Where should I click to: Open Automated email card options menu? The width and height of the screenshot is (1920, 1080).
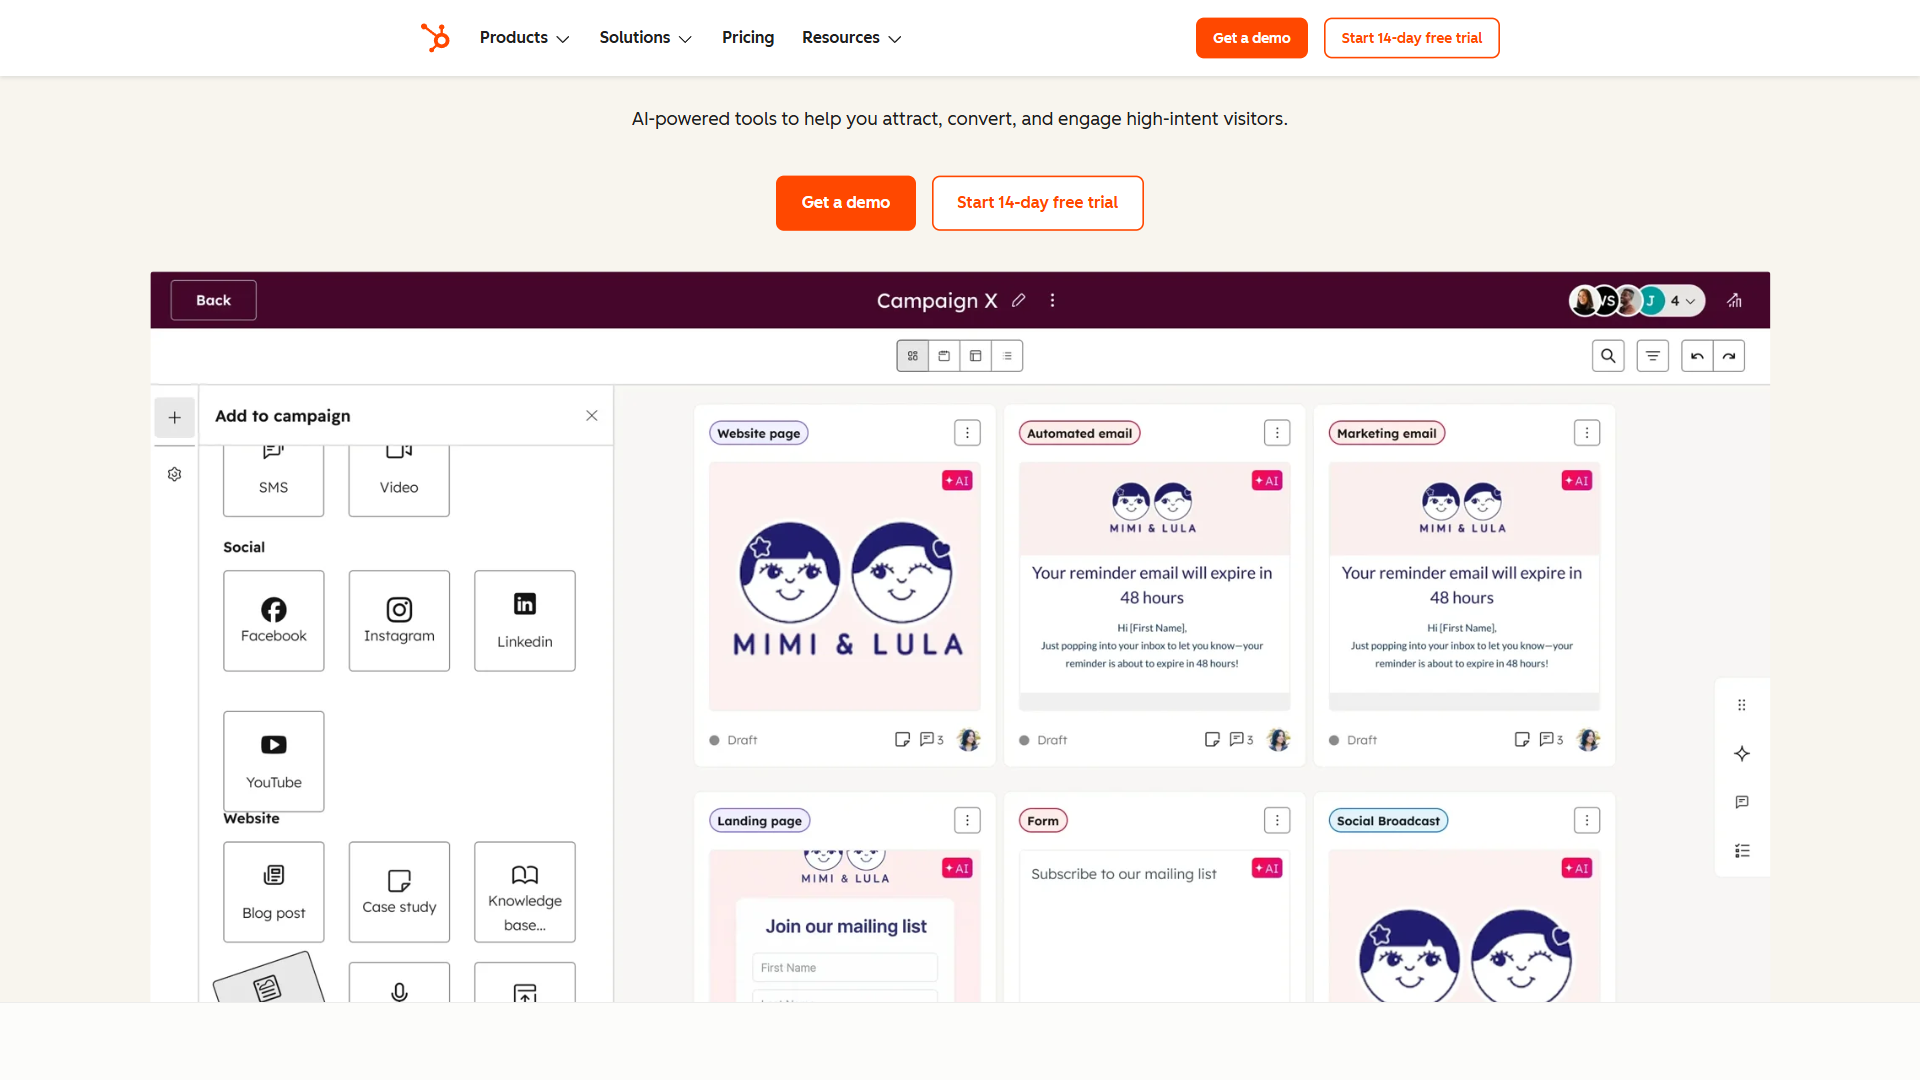pos(1277,433)
